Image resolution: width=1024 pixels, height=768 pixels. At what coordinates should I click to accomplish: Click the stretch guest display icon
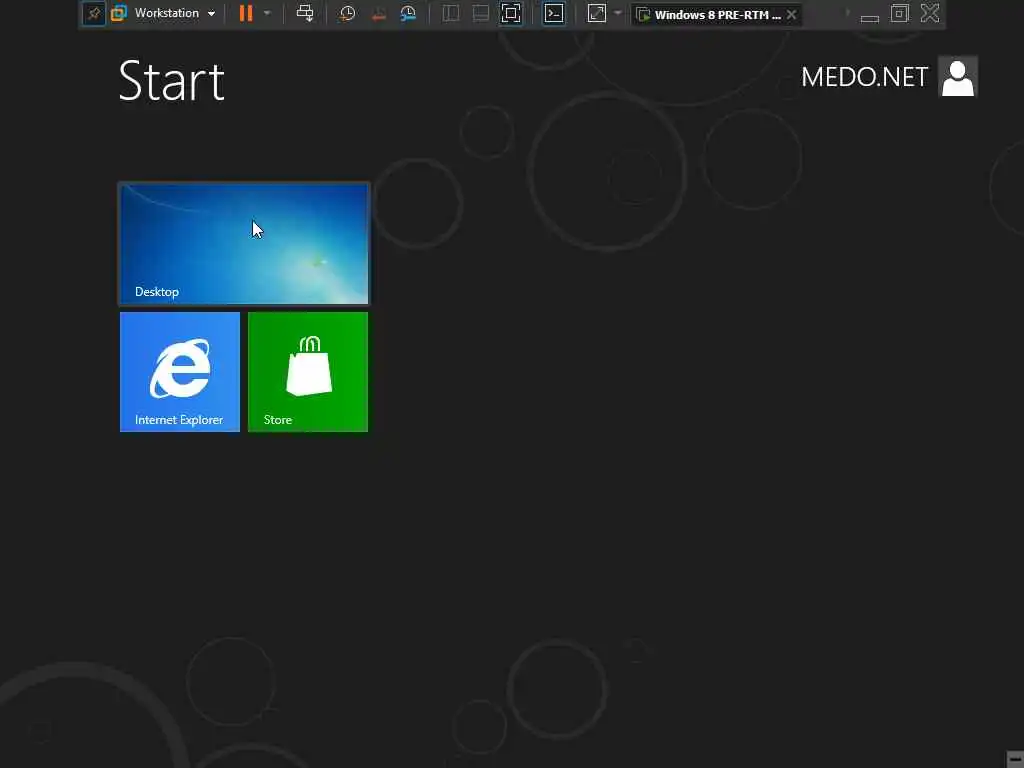point(597,14)
